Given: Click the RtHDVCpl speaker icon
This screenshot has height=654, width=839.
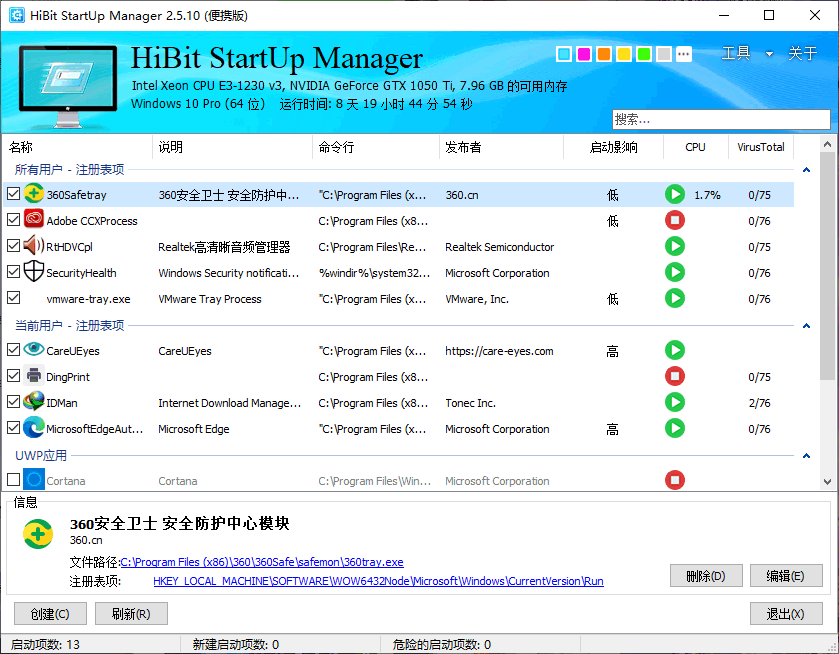Looking at the screenshot, I should pos(34,246).
